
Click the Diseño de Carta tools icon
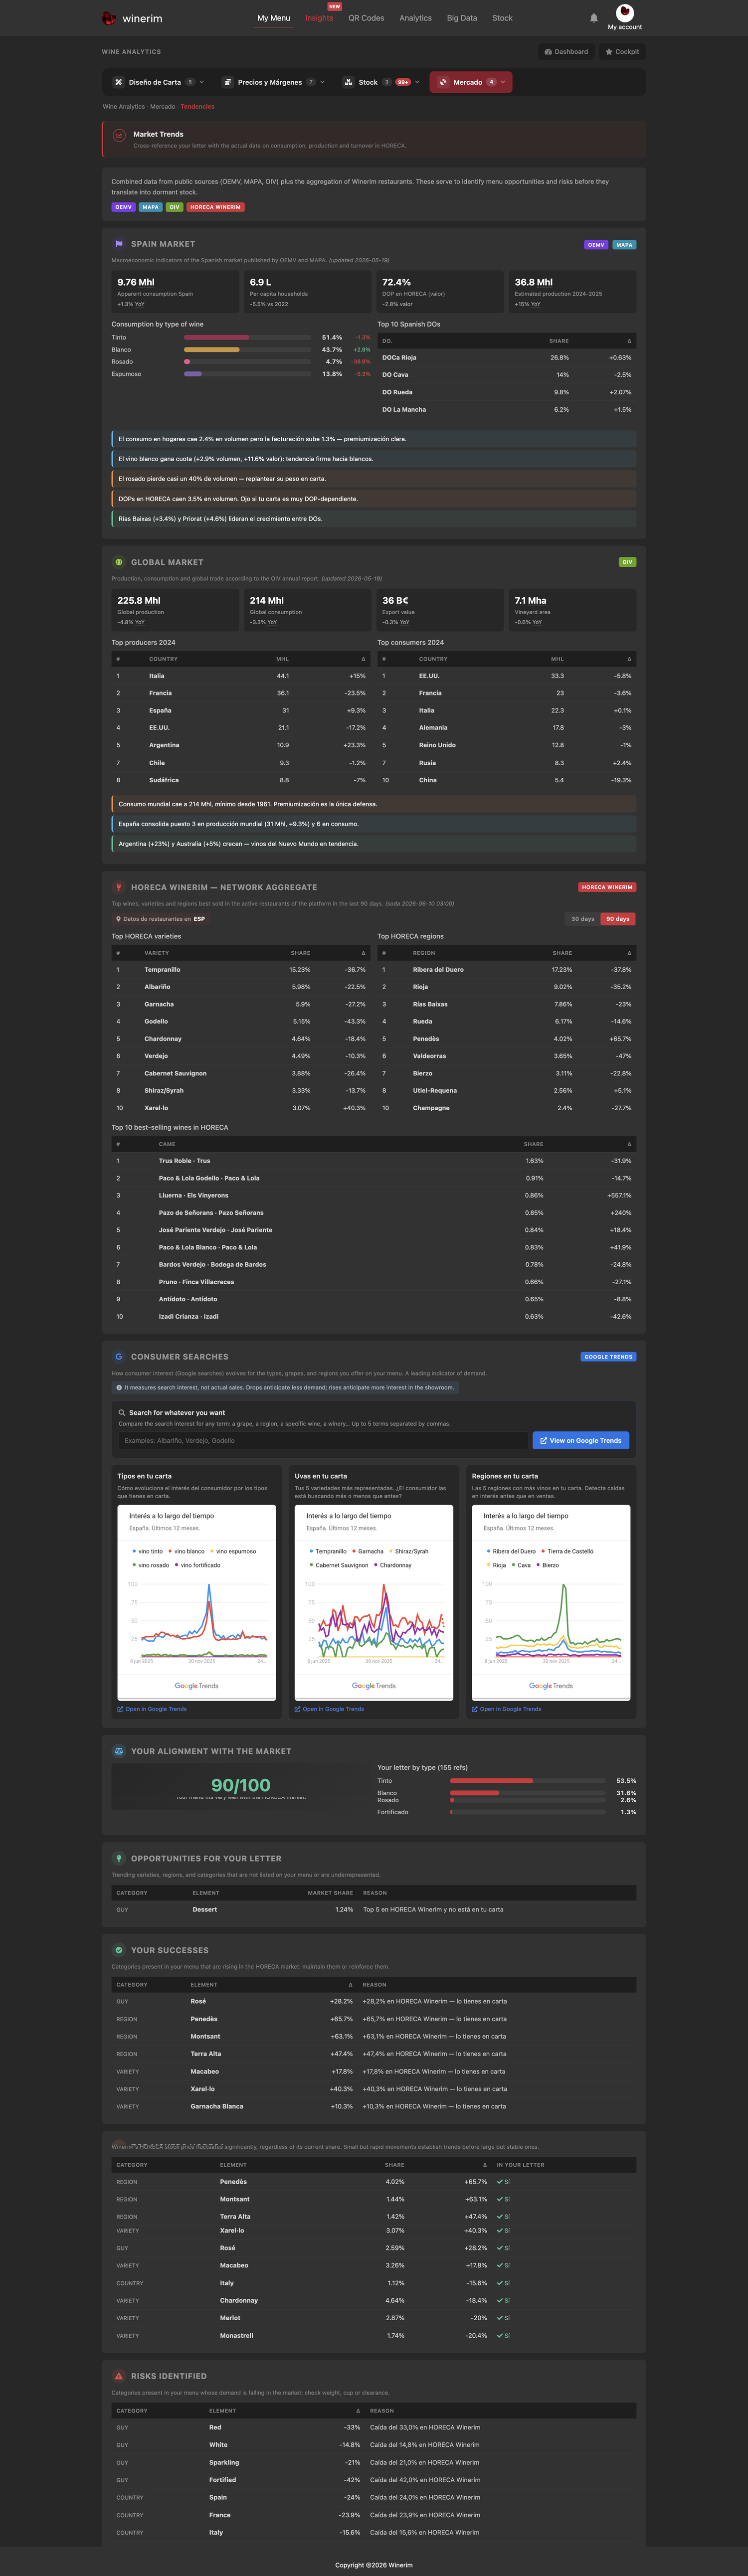118,82
